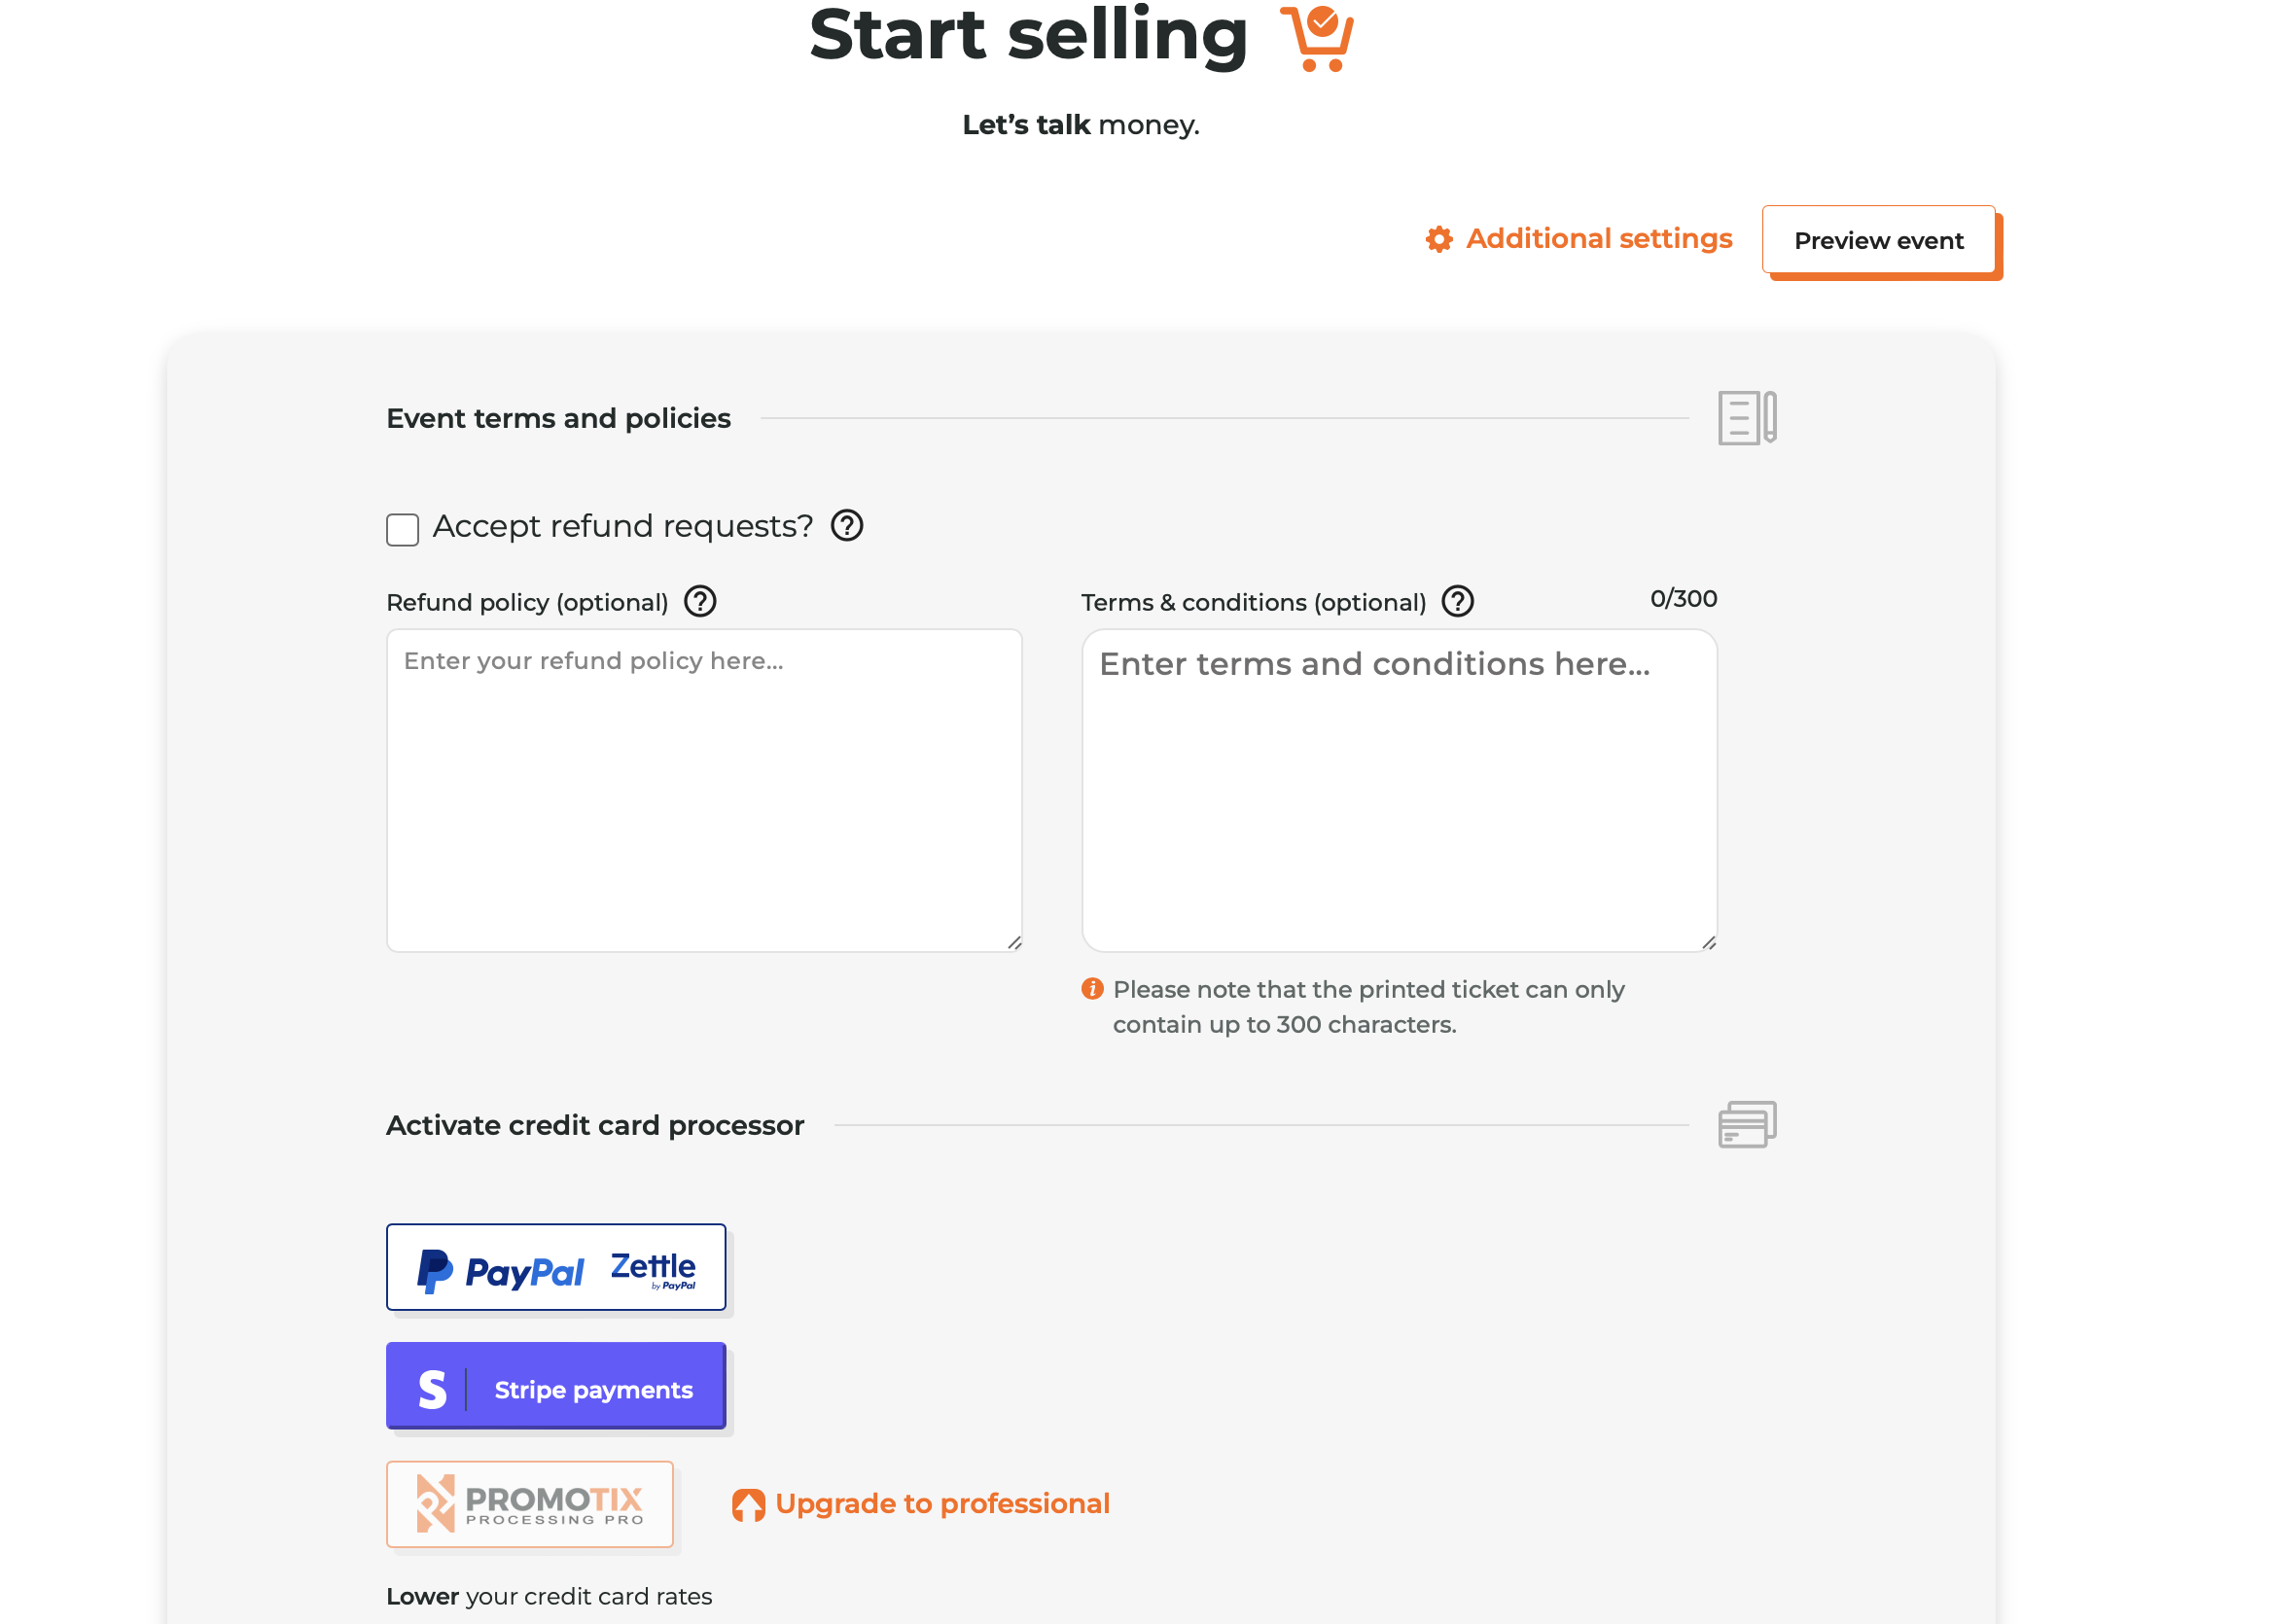
Task: Open Additional settings link
Action: pyautogui.click(x=1598, y=239)
